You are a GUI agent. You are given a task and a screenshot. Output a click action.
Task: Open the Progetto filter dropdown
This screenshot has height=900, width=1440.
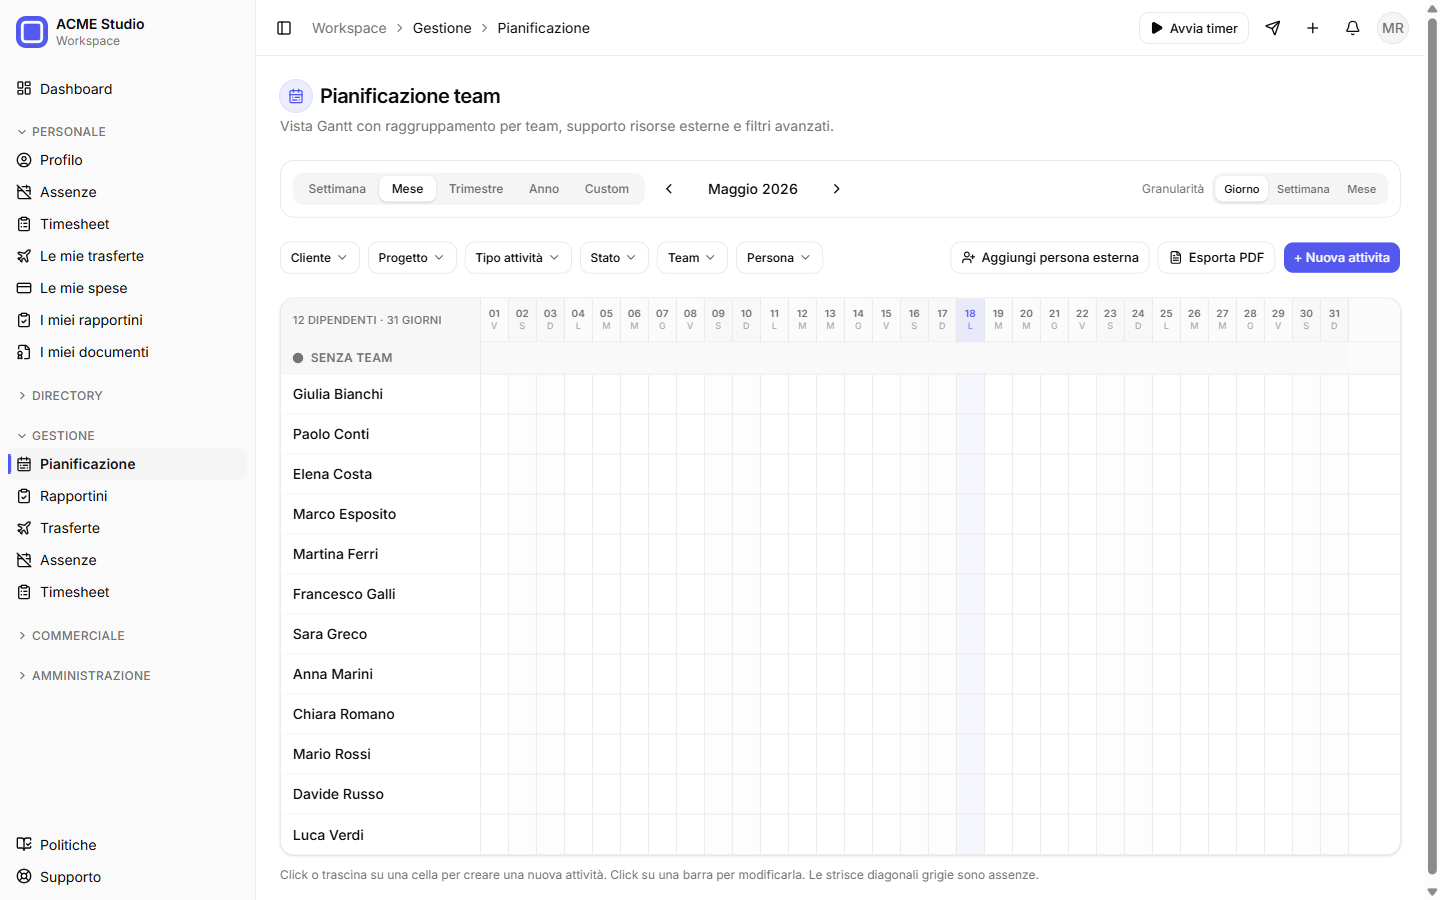coord(412,258)
